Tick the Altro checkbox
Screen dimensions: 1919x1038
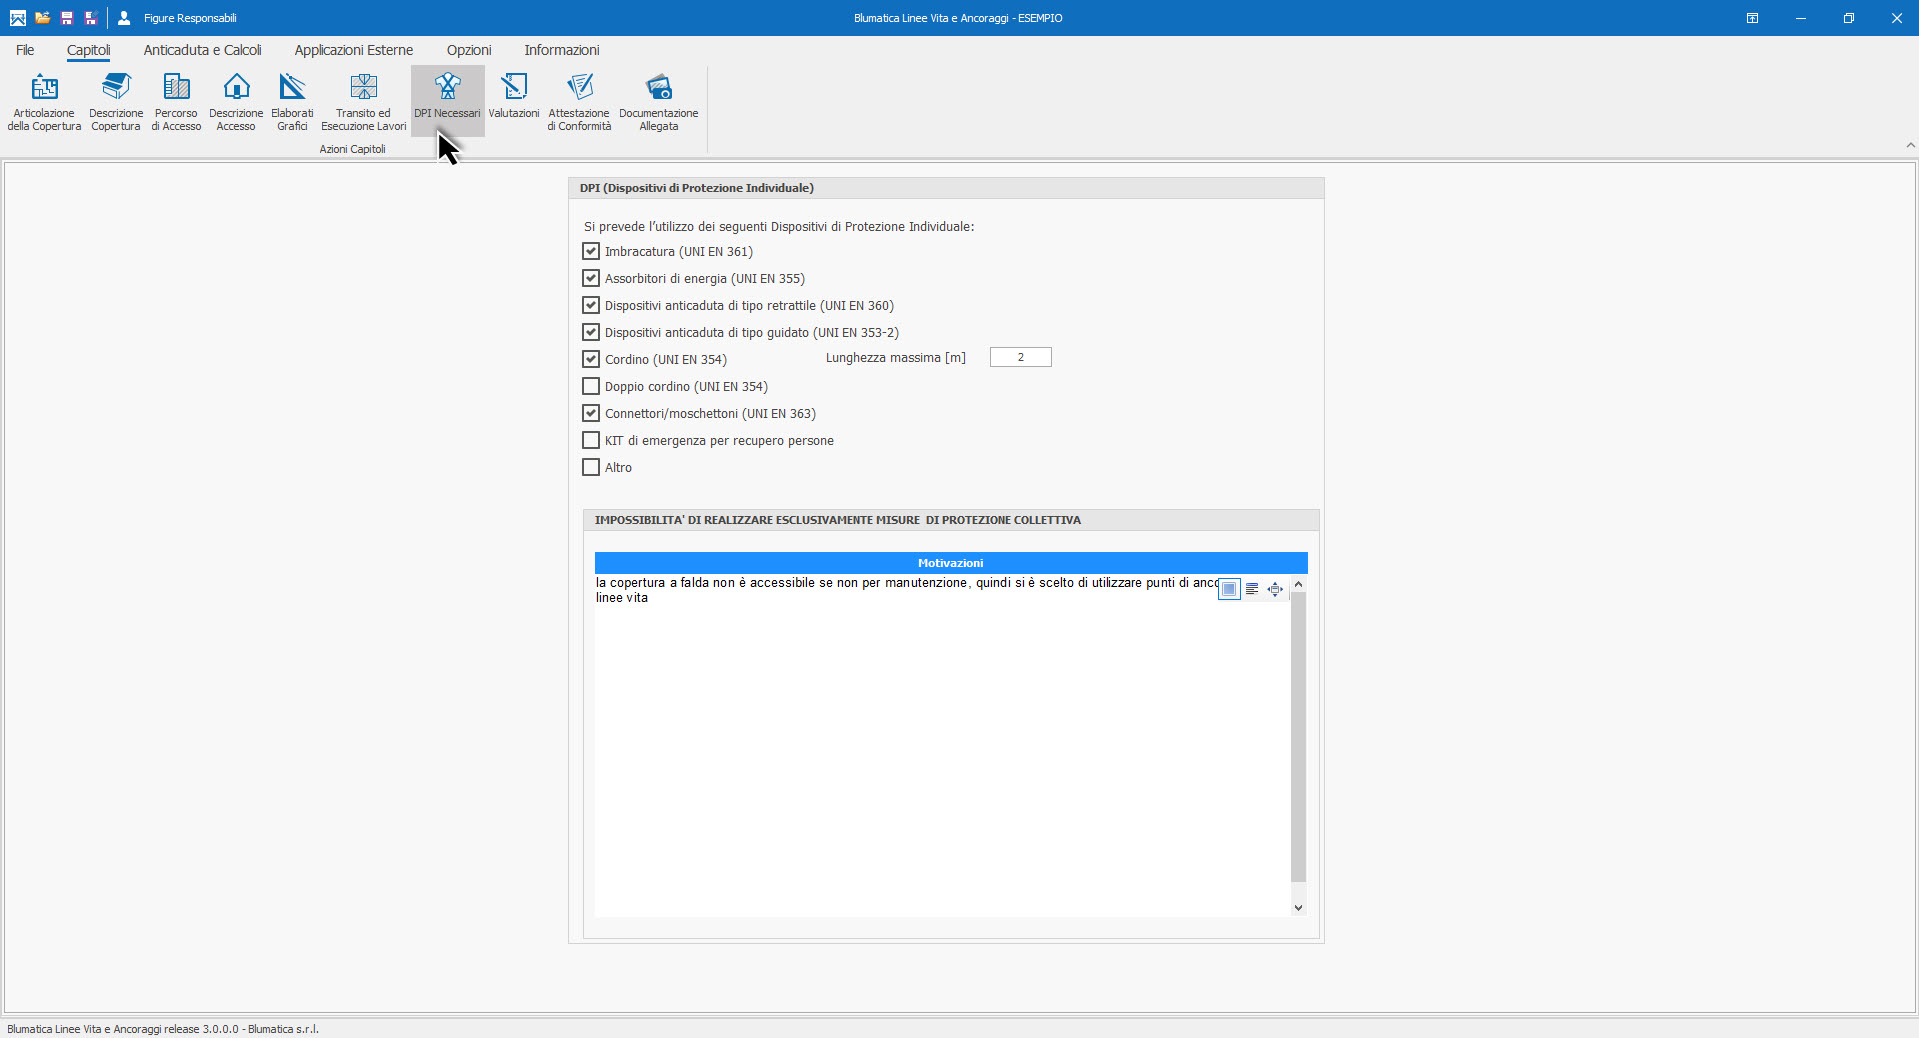click(591, 467)
